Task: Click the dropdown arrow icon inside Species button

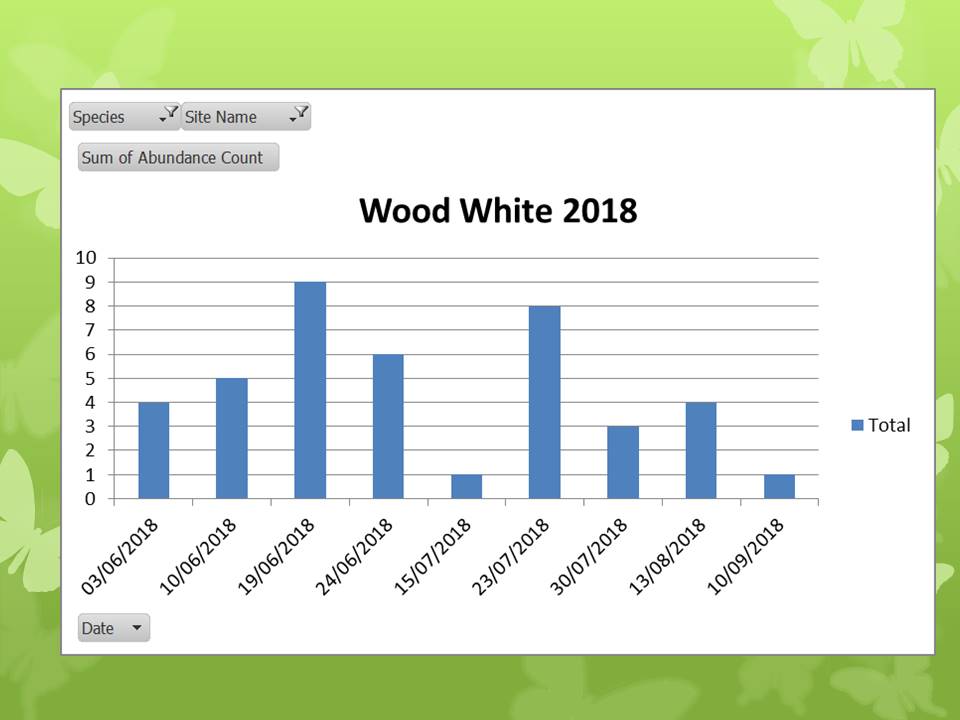Action: 161,120
